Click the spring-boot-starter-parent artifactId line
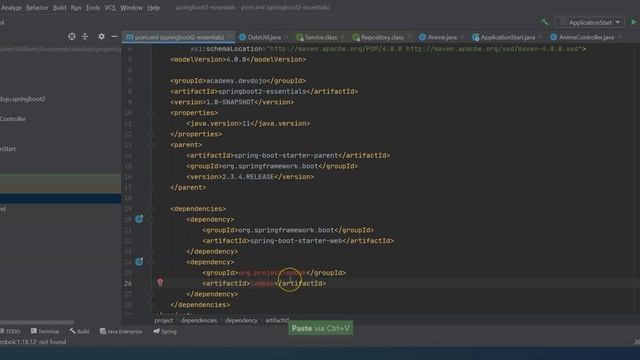640x360 pixels. (288, 156)
